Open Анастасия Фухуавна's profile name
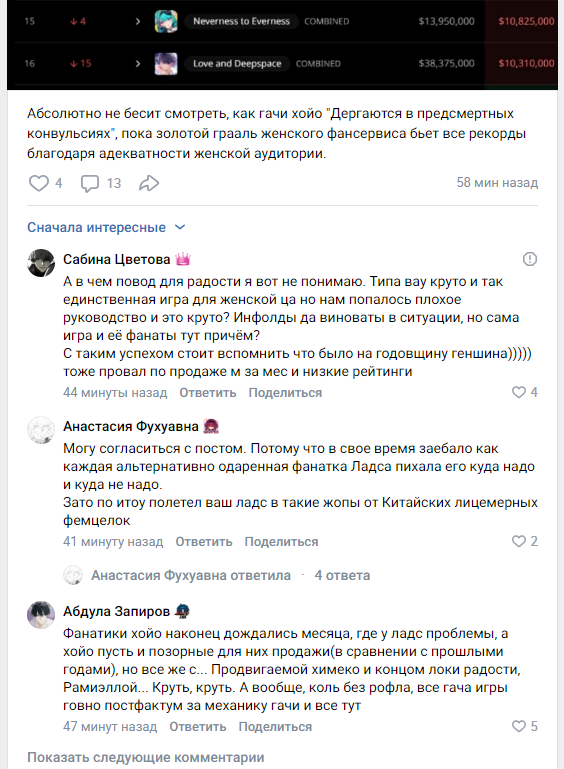This screenshot has height=769, width=564. (130, 427)
